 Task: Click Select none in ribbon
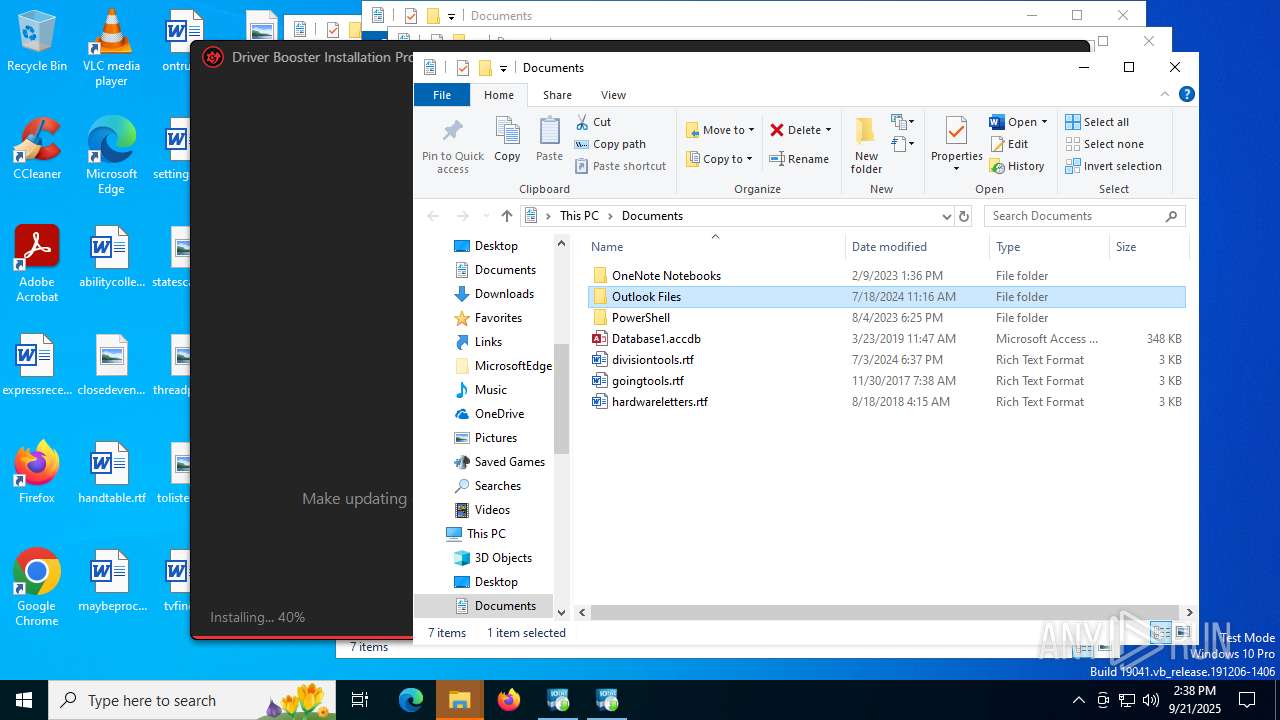pos(1104,144)
